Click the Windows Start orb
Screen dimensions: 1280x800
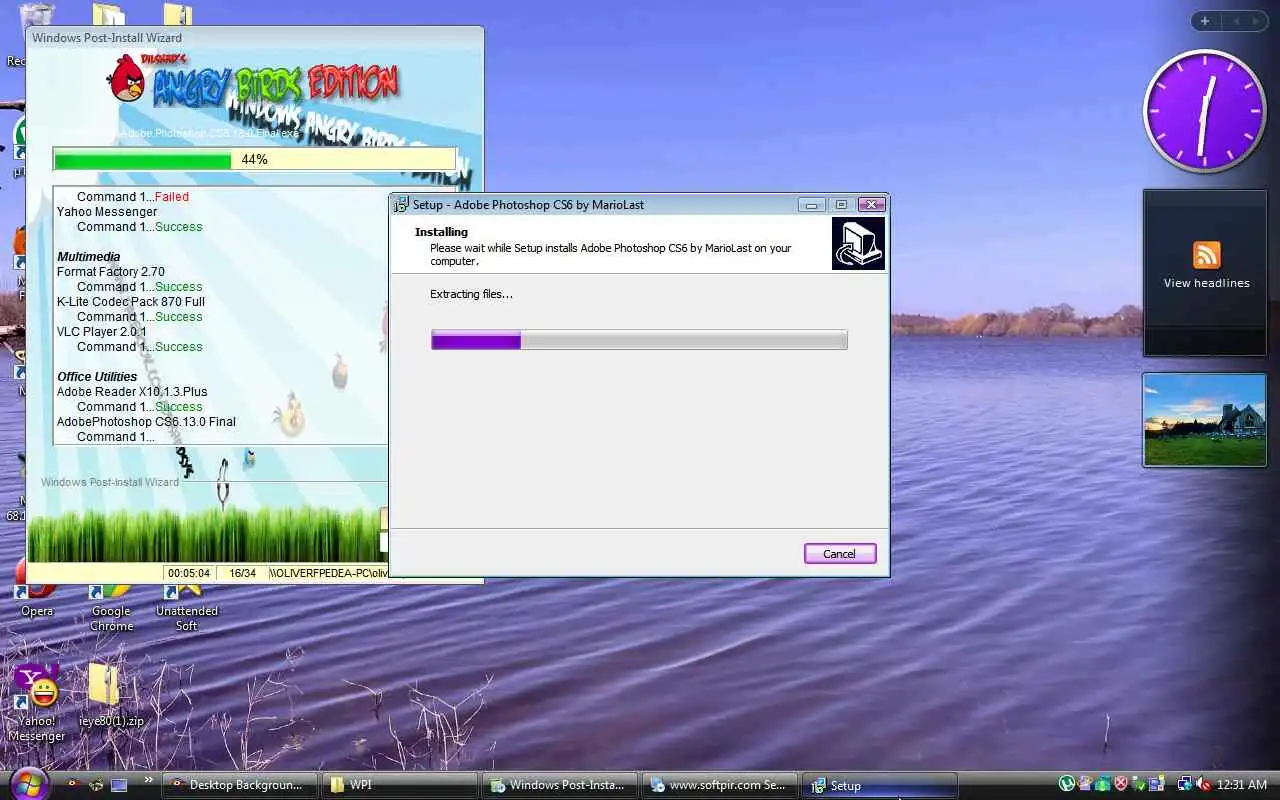coord(27,782)
